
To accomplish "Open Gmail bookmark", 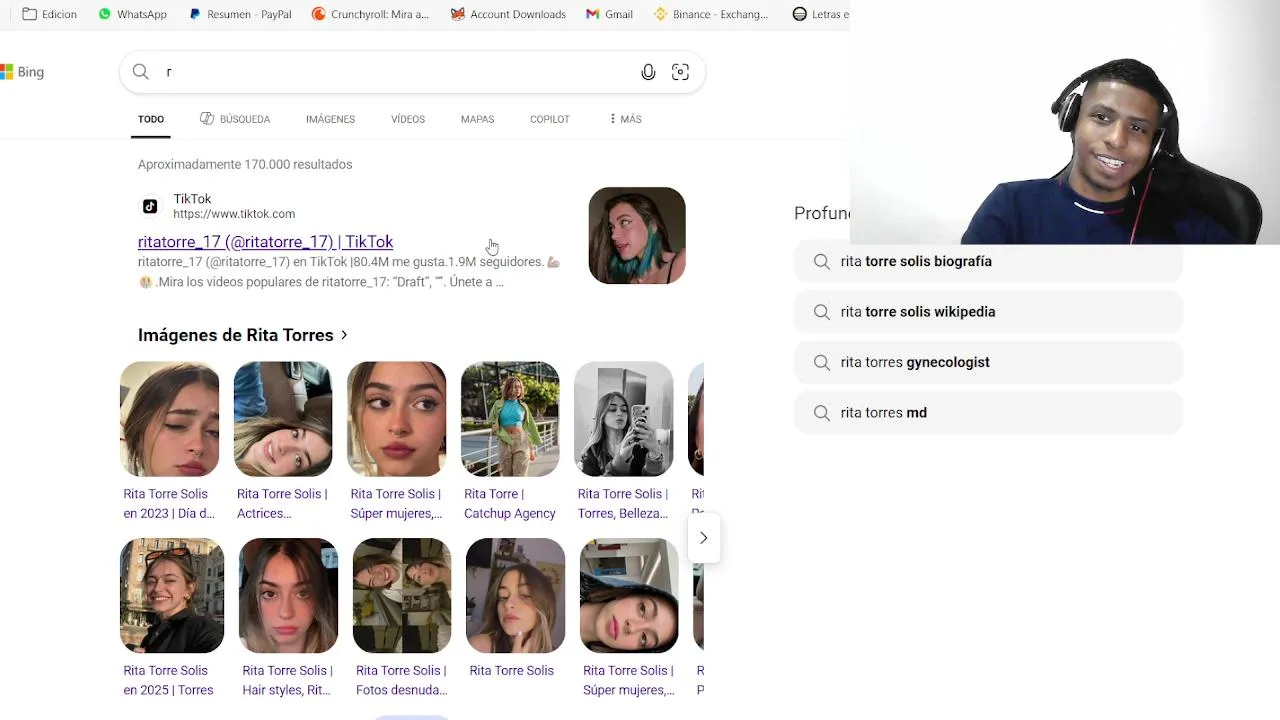I will (609, 14).
